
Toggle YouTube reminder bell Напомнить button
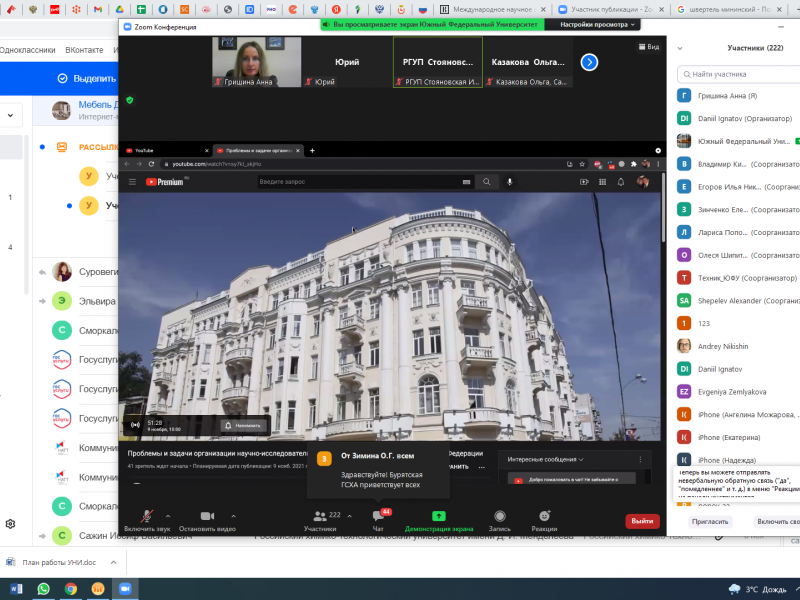click(x=246, y=425)
